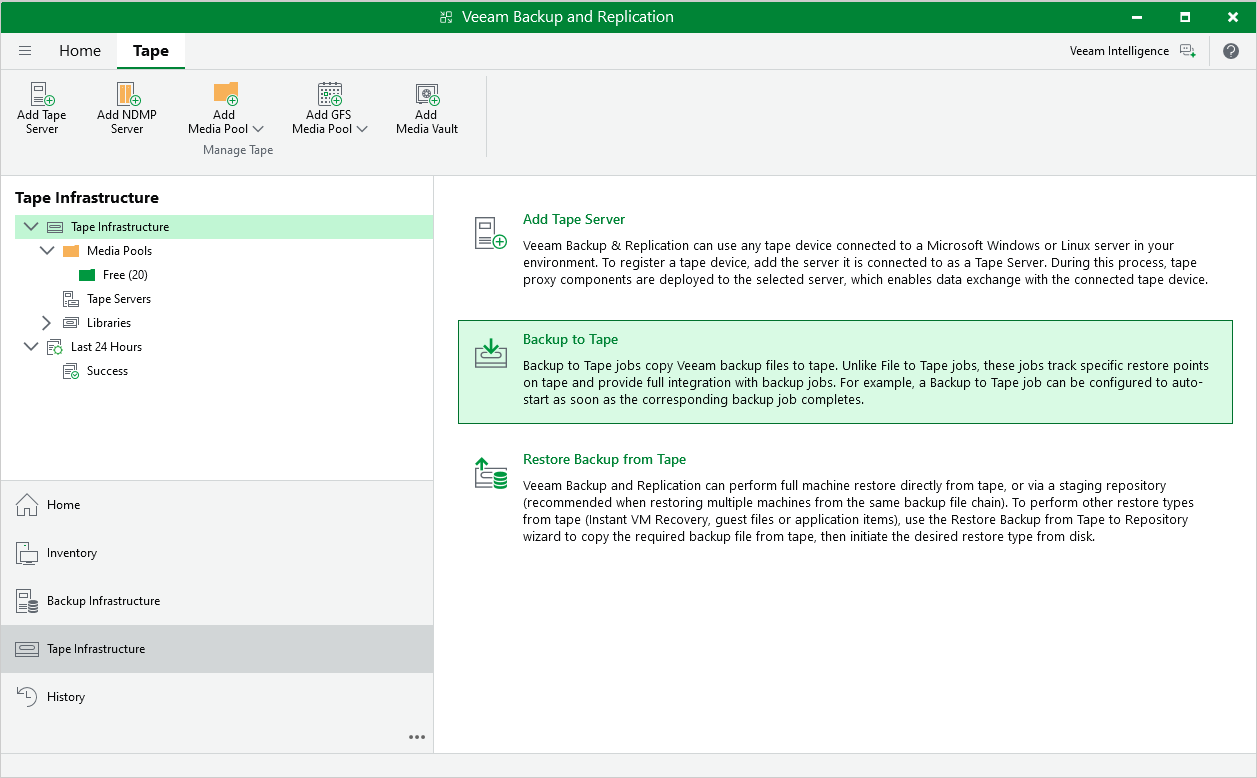Viewport: 1257px width, 778px height.
Task: Click the Manage Tape group label
Action: tap(238, 150)
